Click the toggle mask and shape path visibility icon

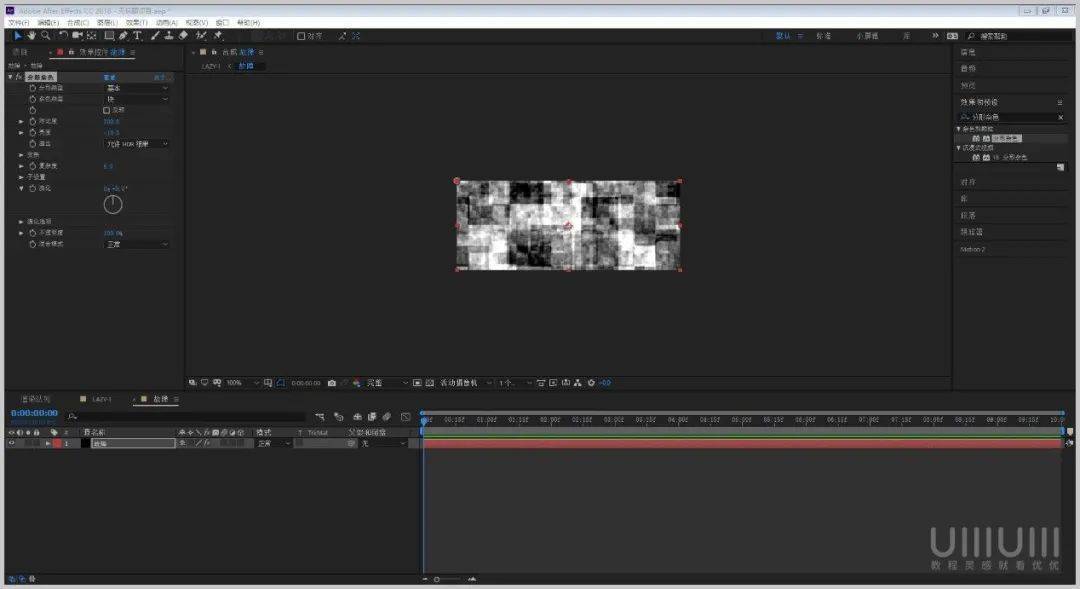click(x=280, y=383)
